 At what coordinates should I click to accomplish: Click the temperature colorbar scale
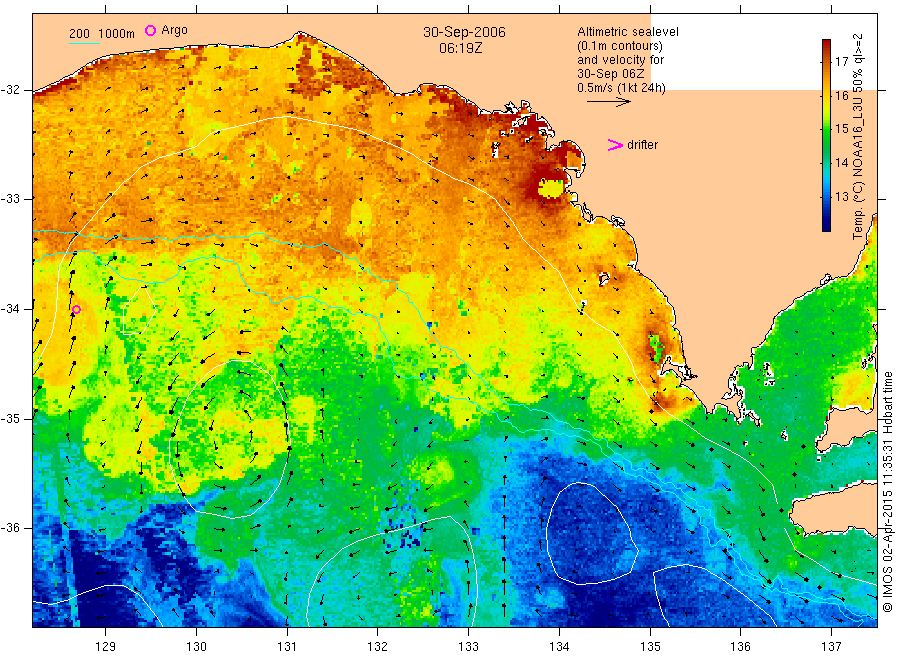(x=826, y=135)
